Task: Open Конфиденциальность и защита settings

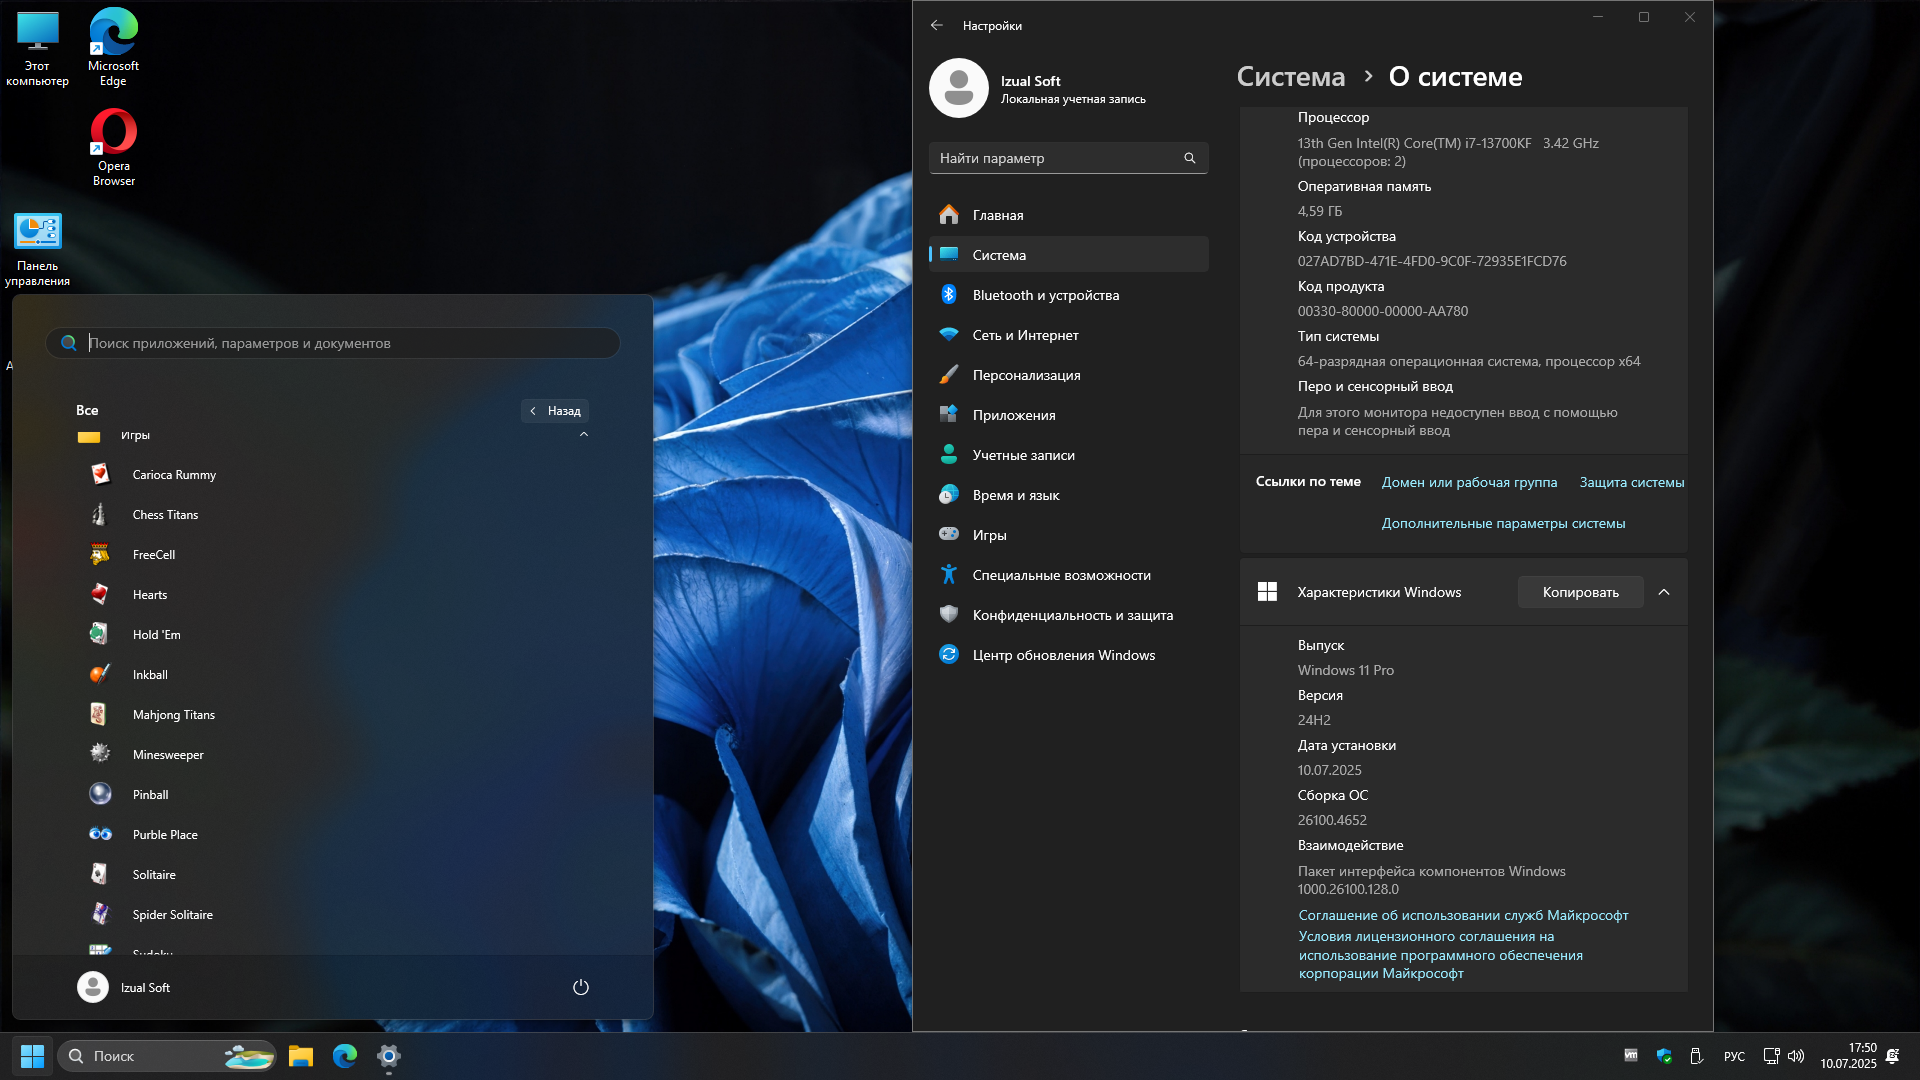Action: point(1068,615)
